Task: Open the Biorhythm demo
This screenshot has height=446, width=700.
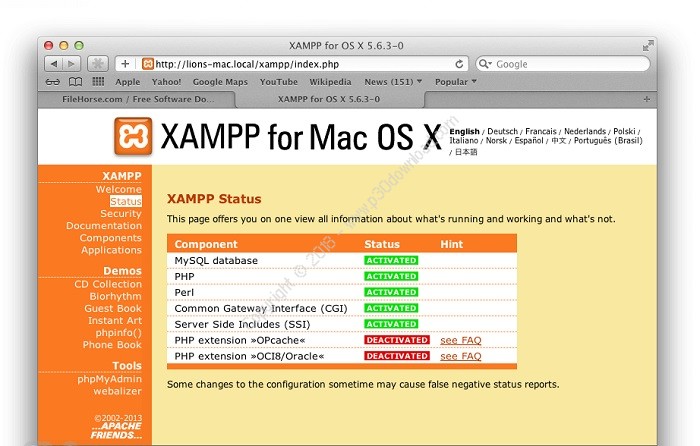Action: (116, 296)
